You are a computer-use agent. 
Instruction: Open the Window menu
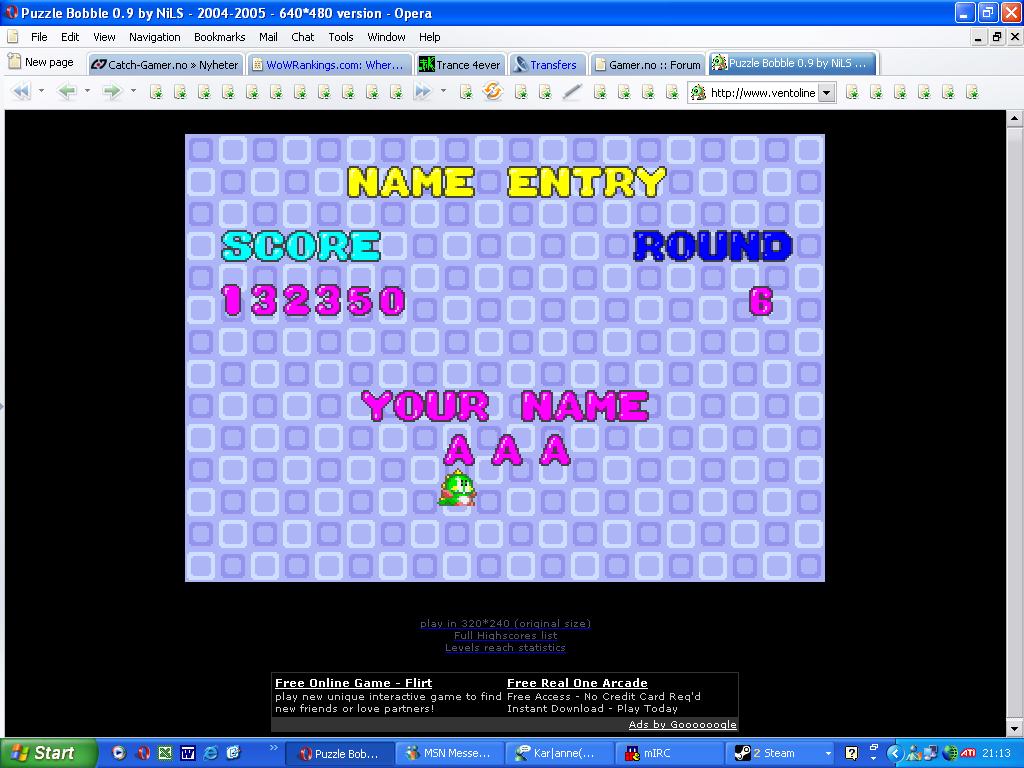386,37
